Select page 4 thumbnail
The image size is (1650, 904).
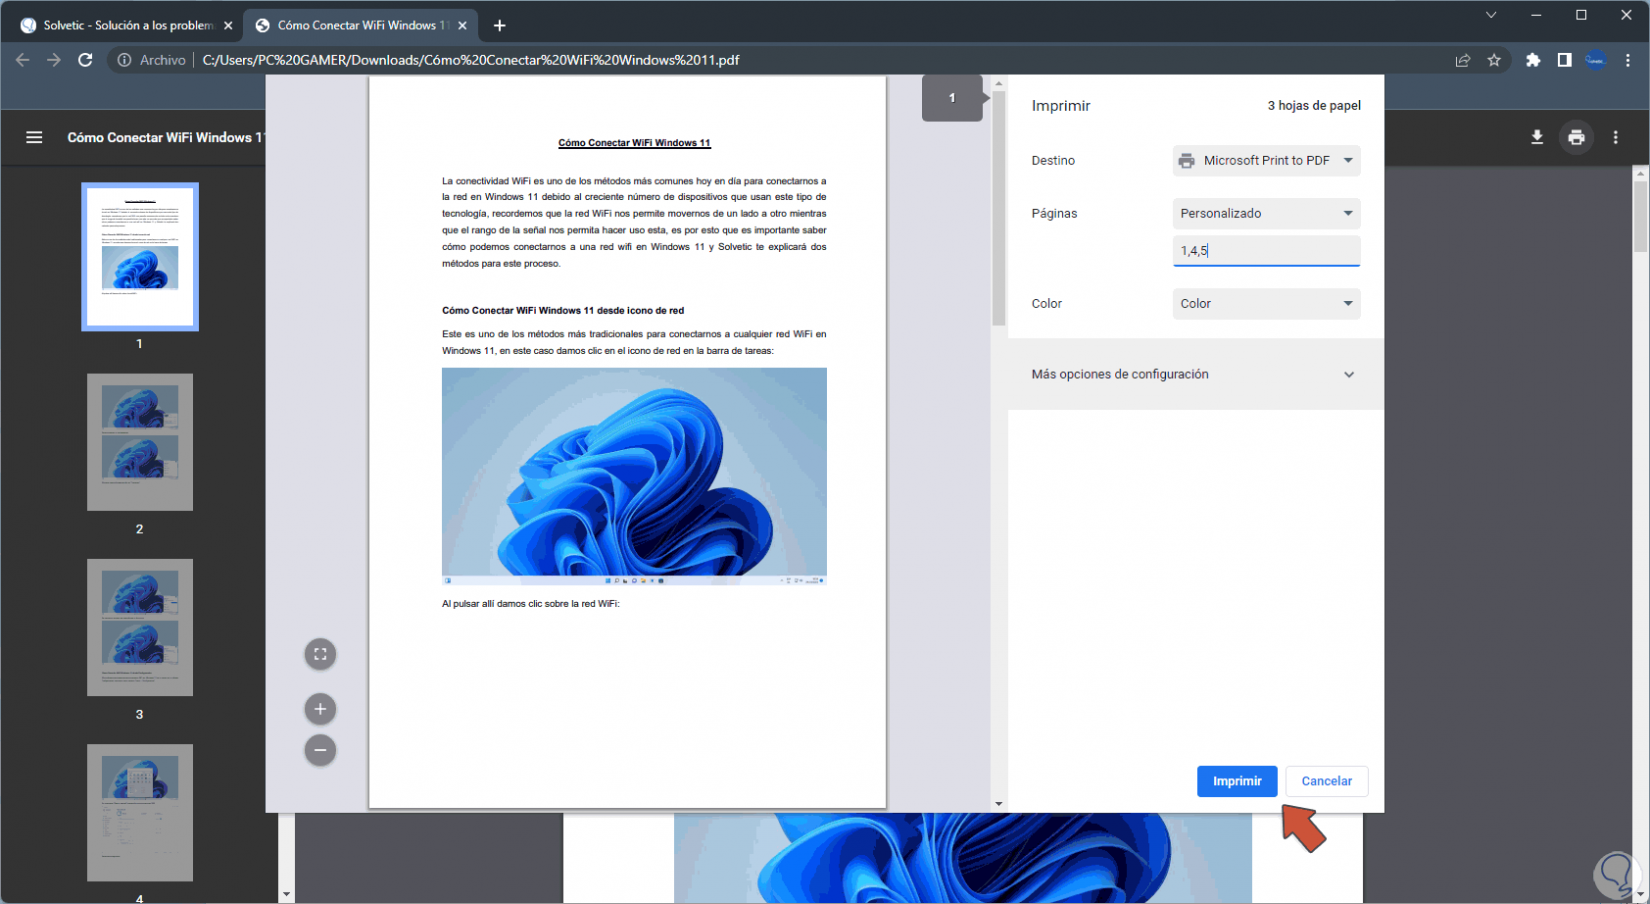point(140,812)
